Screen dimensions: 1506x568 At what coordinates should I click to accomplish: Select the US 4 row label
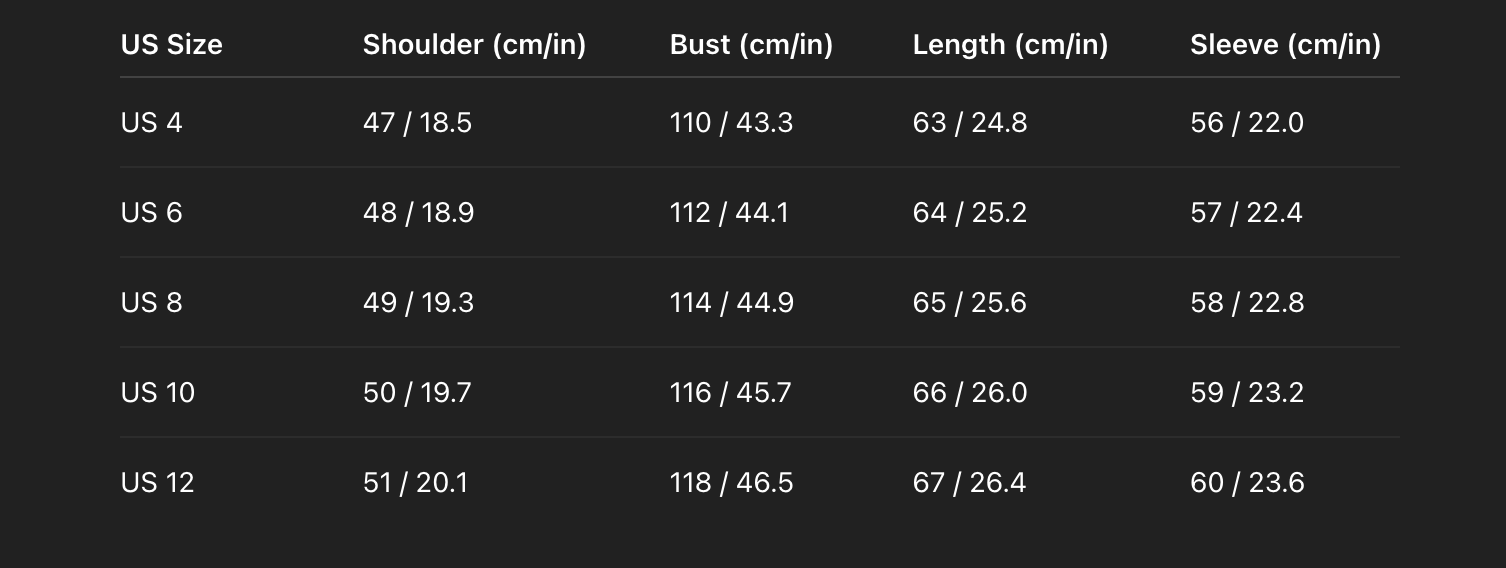[x=152, y=123]
